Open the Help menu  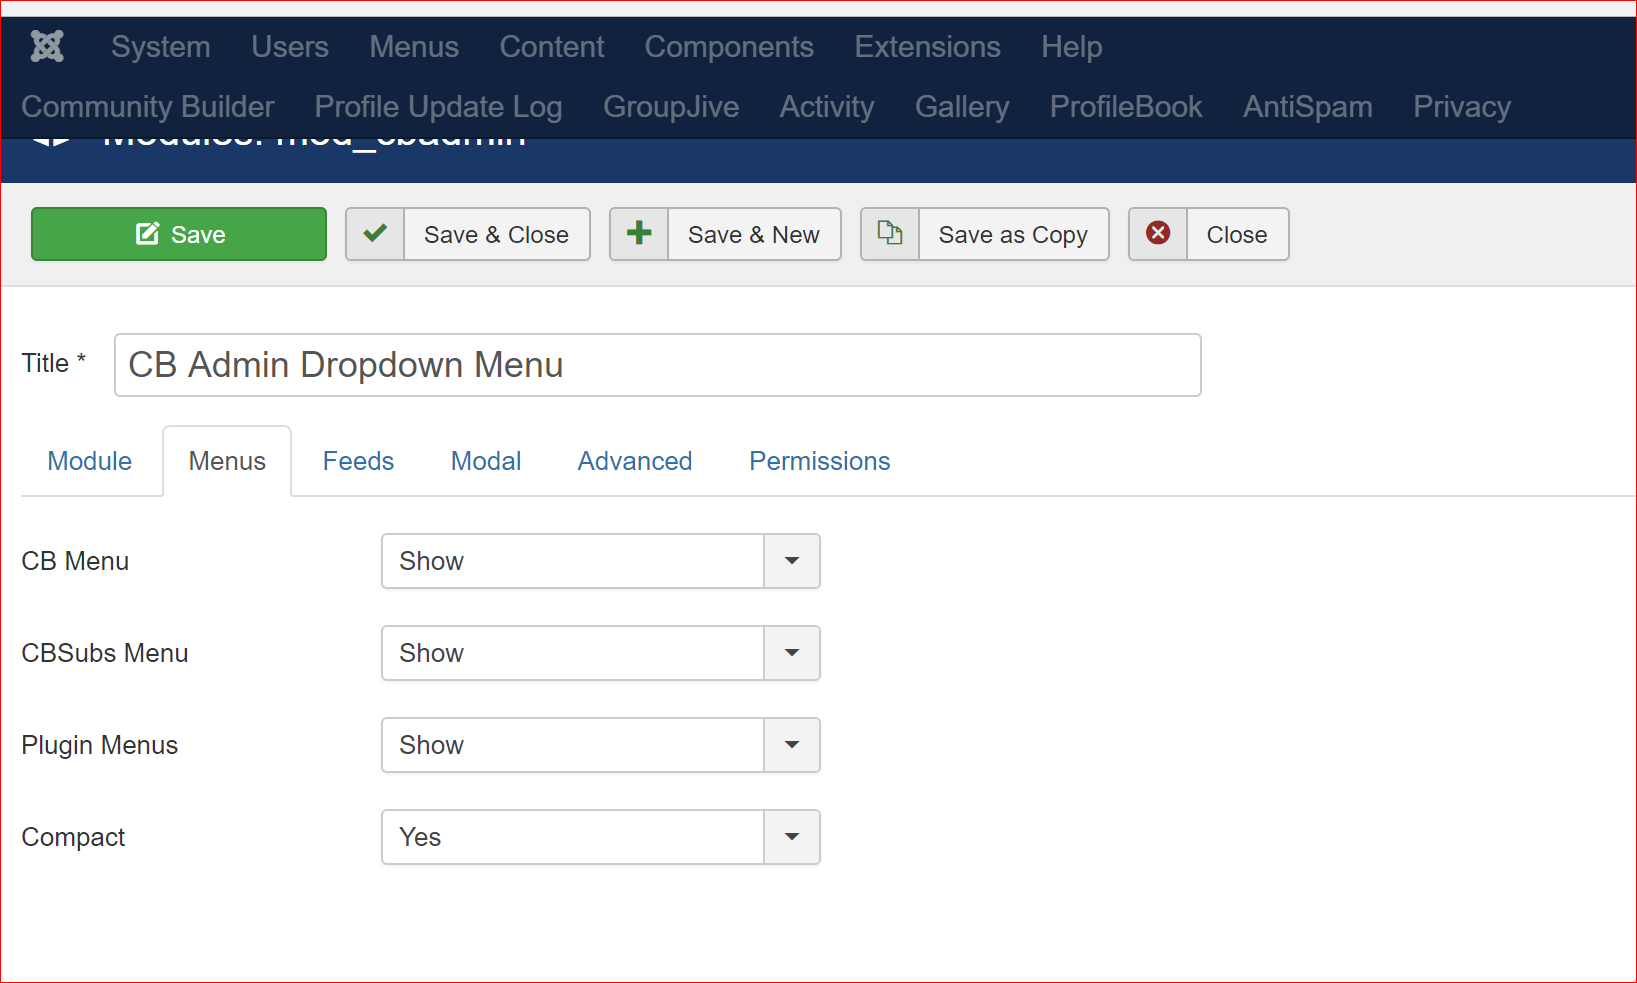[1072, 47]
